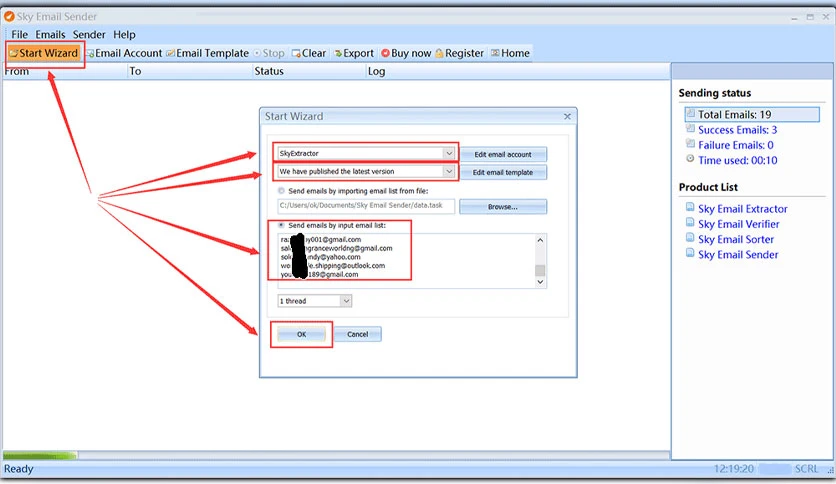Screen dimensions: 836x484
Task: Click the 12:19:20 time in status bar
Action: (x=734, y=469)
